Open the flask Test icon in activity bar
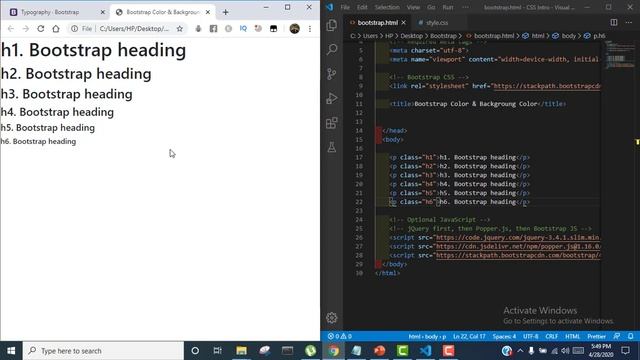 pos(332,147)
